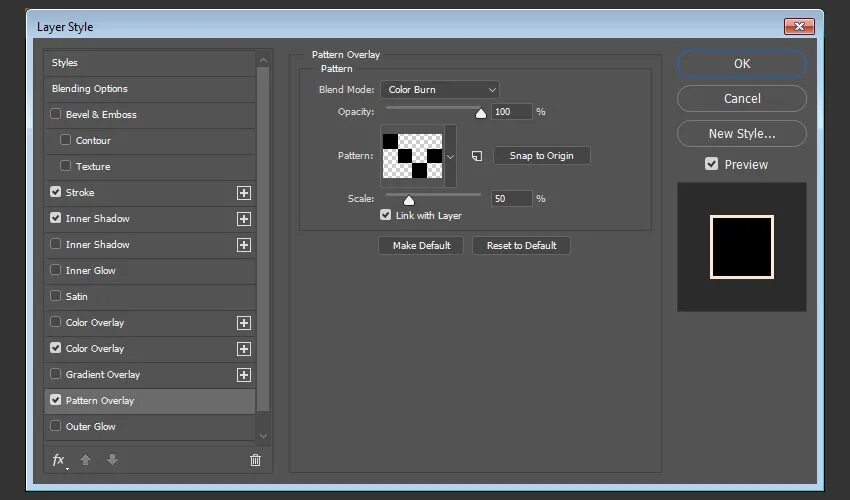
Task: Click the effects list vertical scrollbar
Action: click(263, 239)
